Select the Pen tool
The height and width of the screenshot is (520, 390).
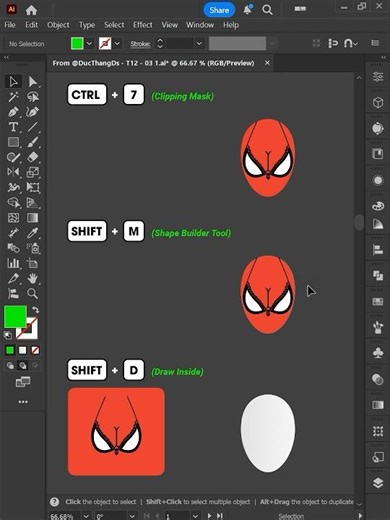[x=13, y=112]
